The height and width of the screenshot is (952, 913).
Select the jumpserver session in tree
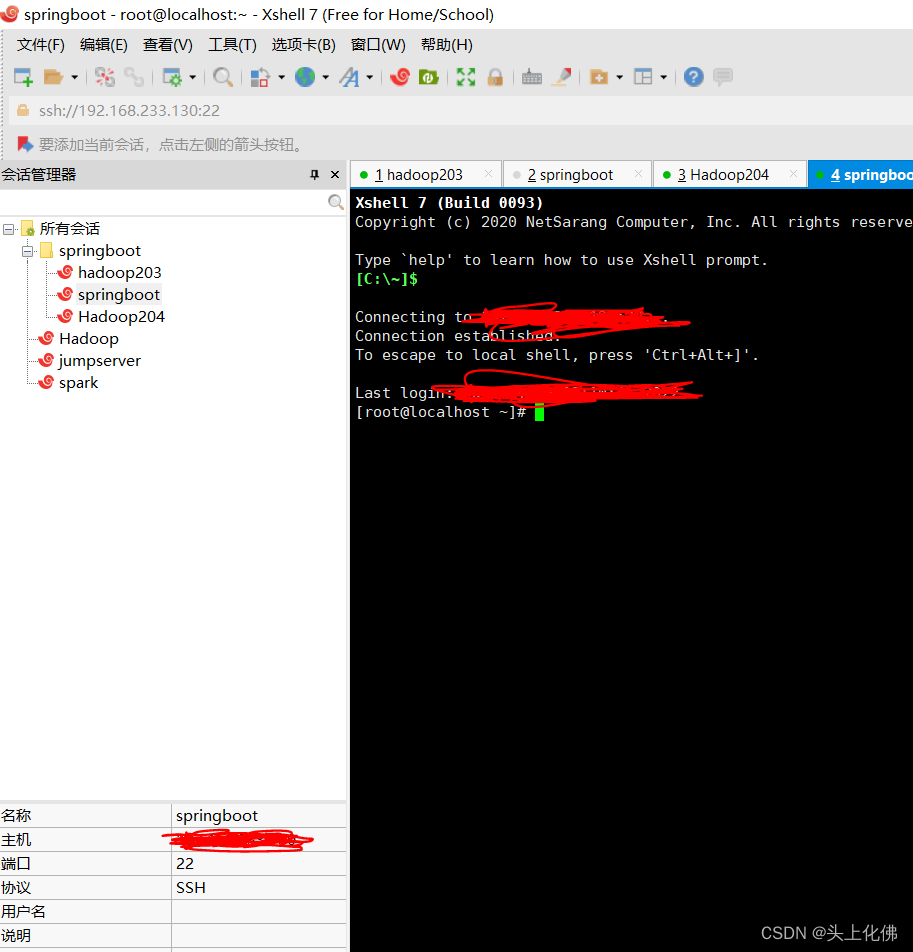coord(100,361)
